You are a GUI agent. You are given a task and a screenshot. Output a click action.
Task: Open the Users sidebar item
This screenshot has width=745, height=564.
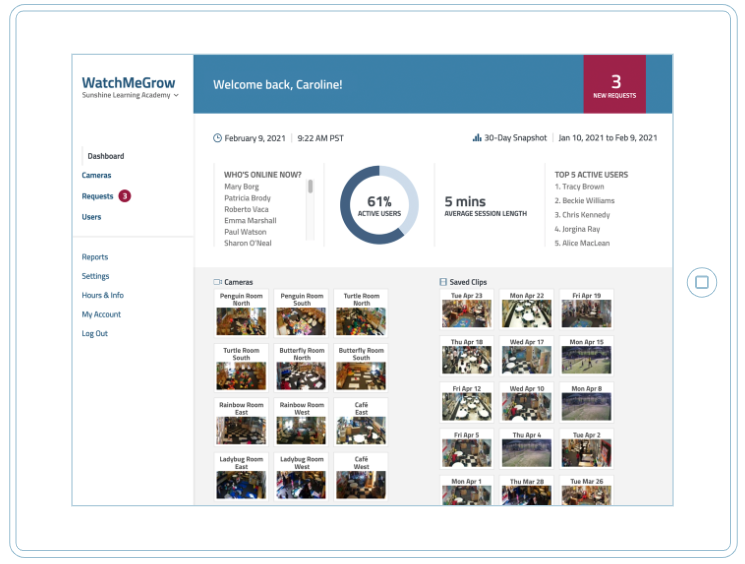pyautogui.click(x=91, y=217)
